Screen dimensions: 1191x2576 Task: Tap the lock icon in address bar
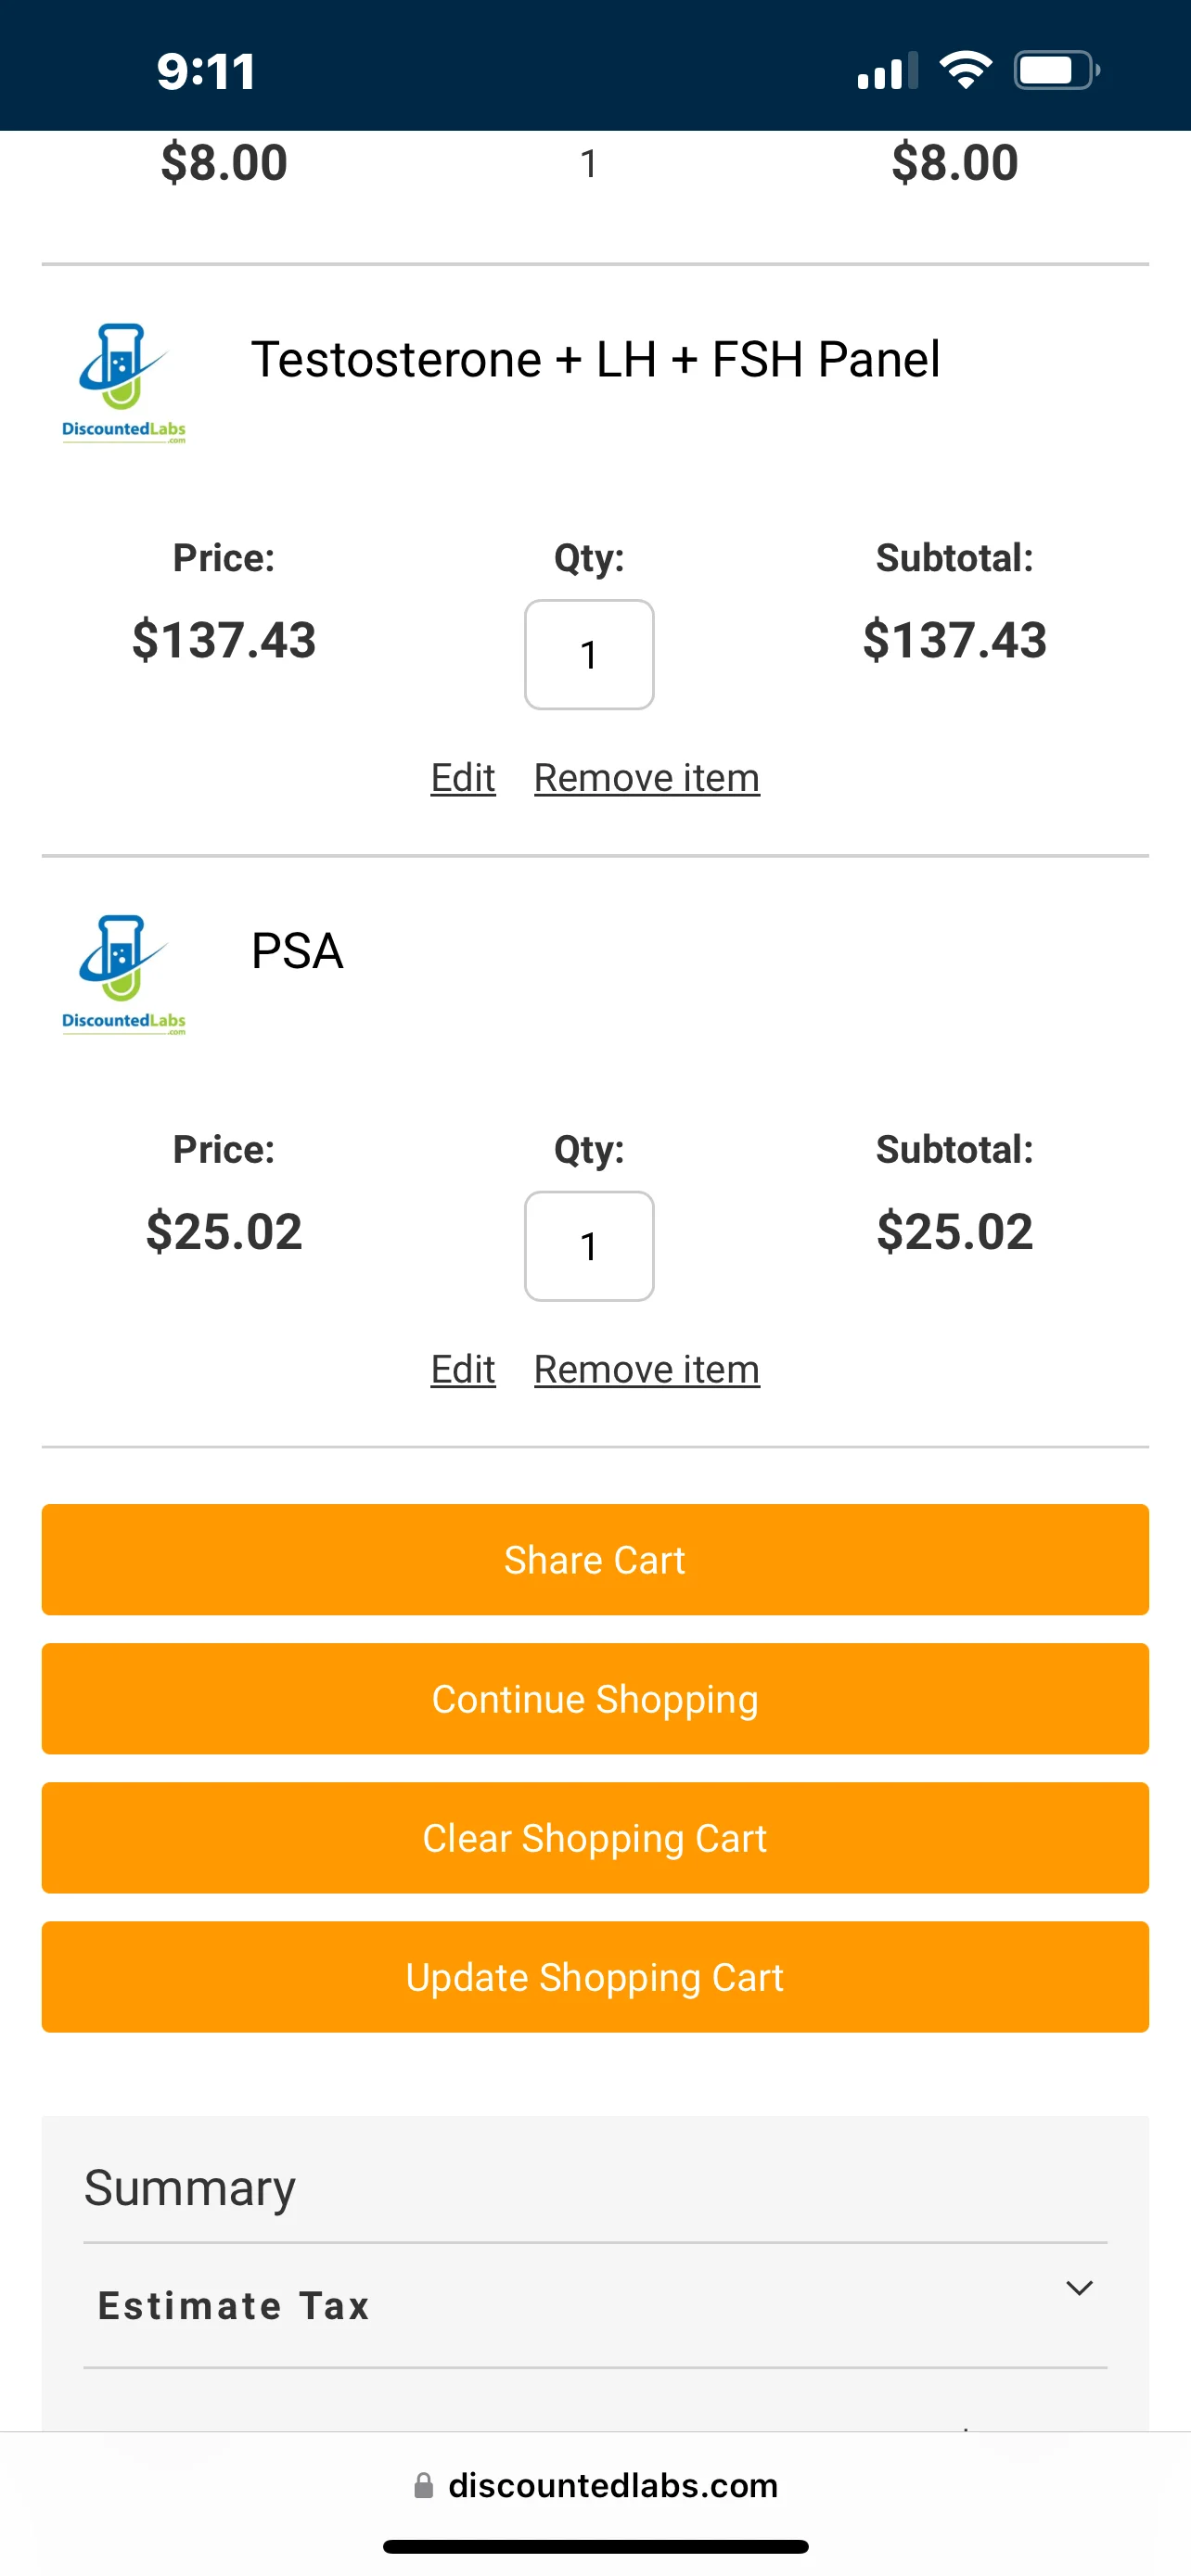tap(424, 2486)
